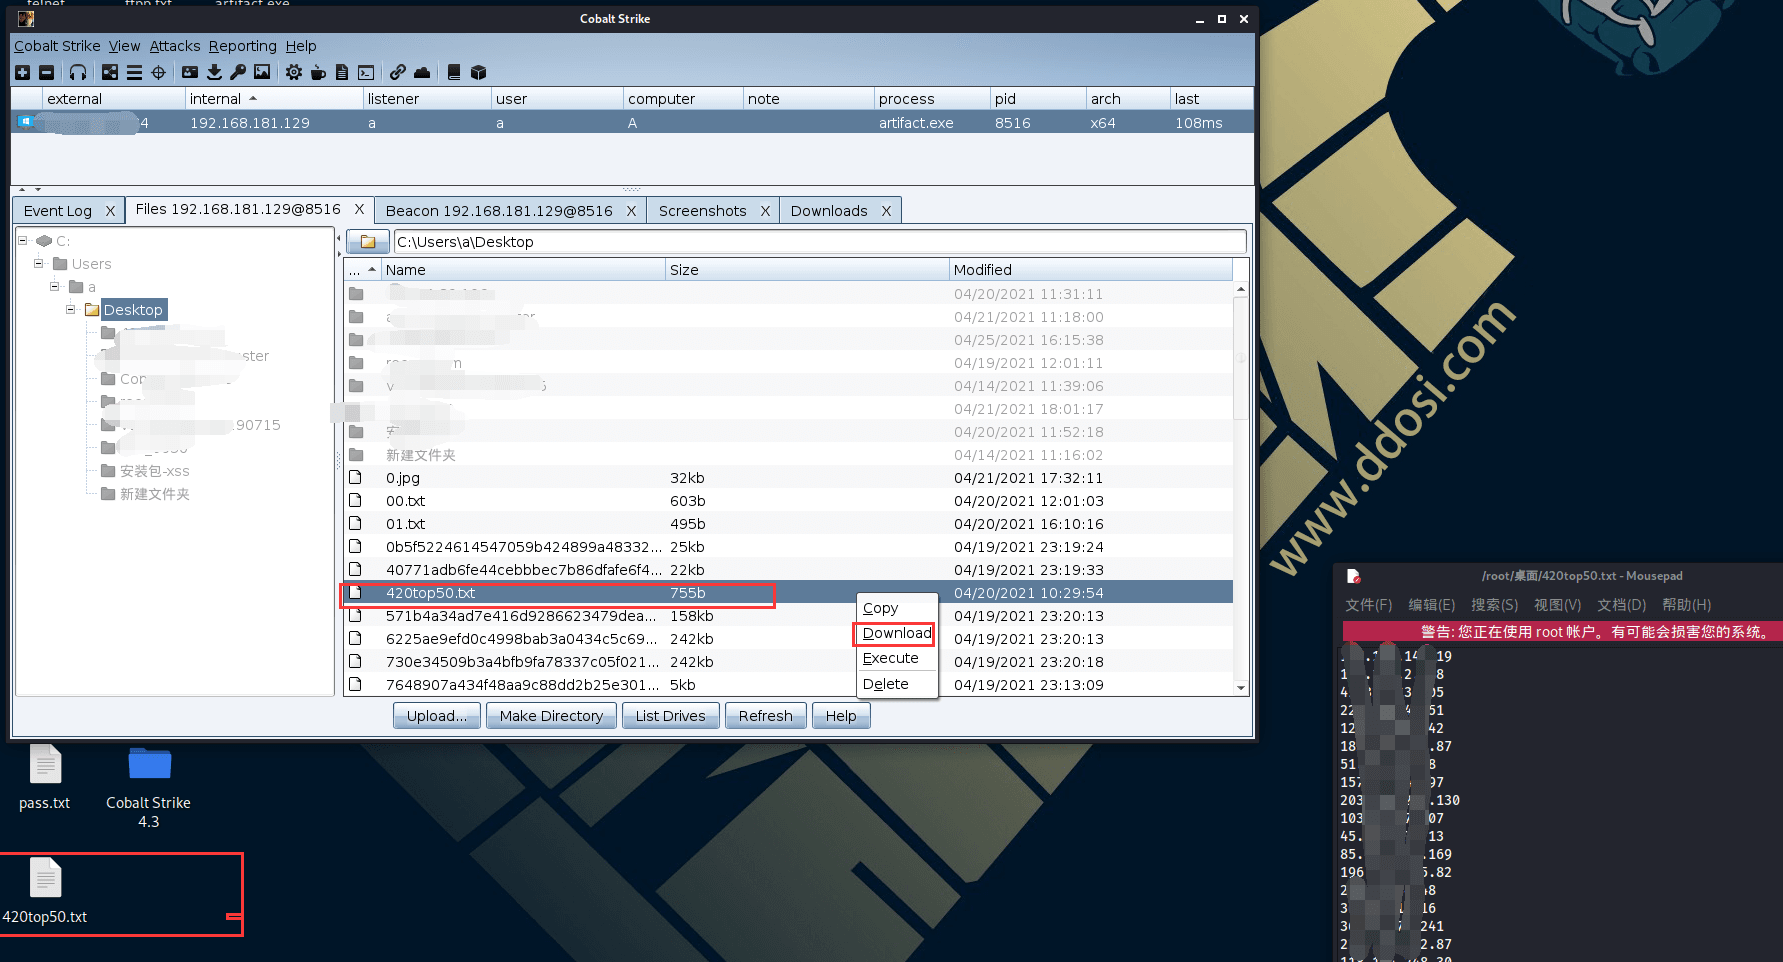Switch to session table view icon

pos(134,72)
